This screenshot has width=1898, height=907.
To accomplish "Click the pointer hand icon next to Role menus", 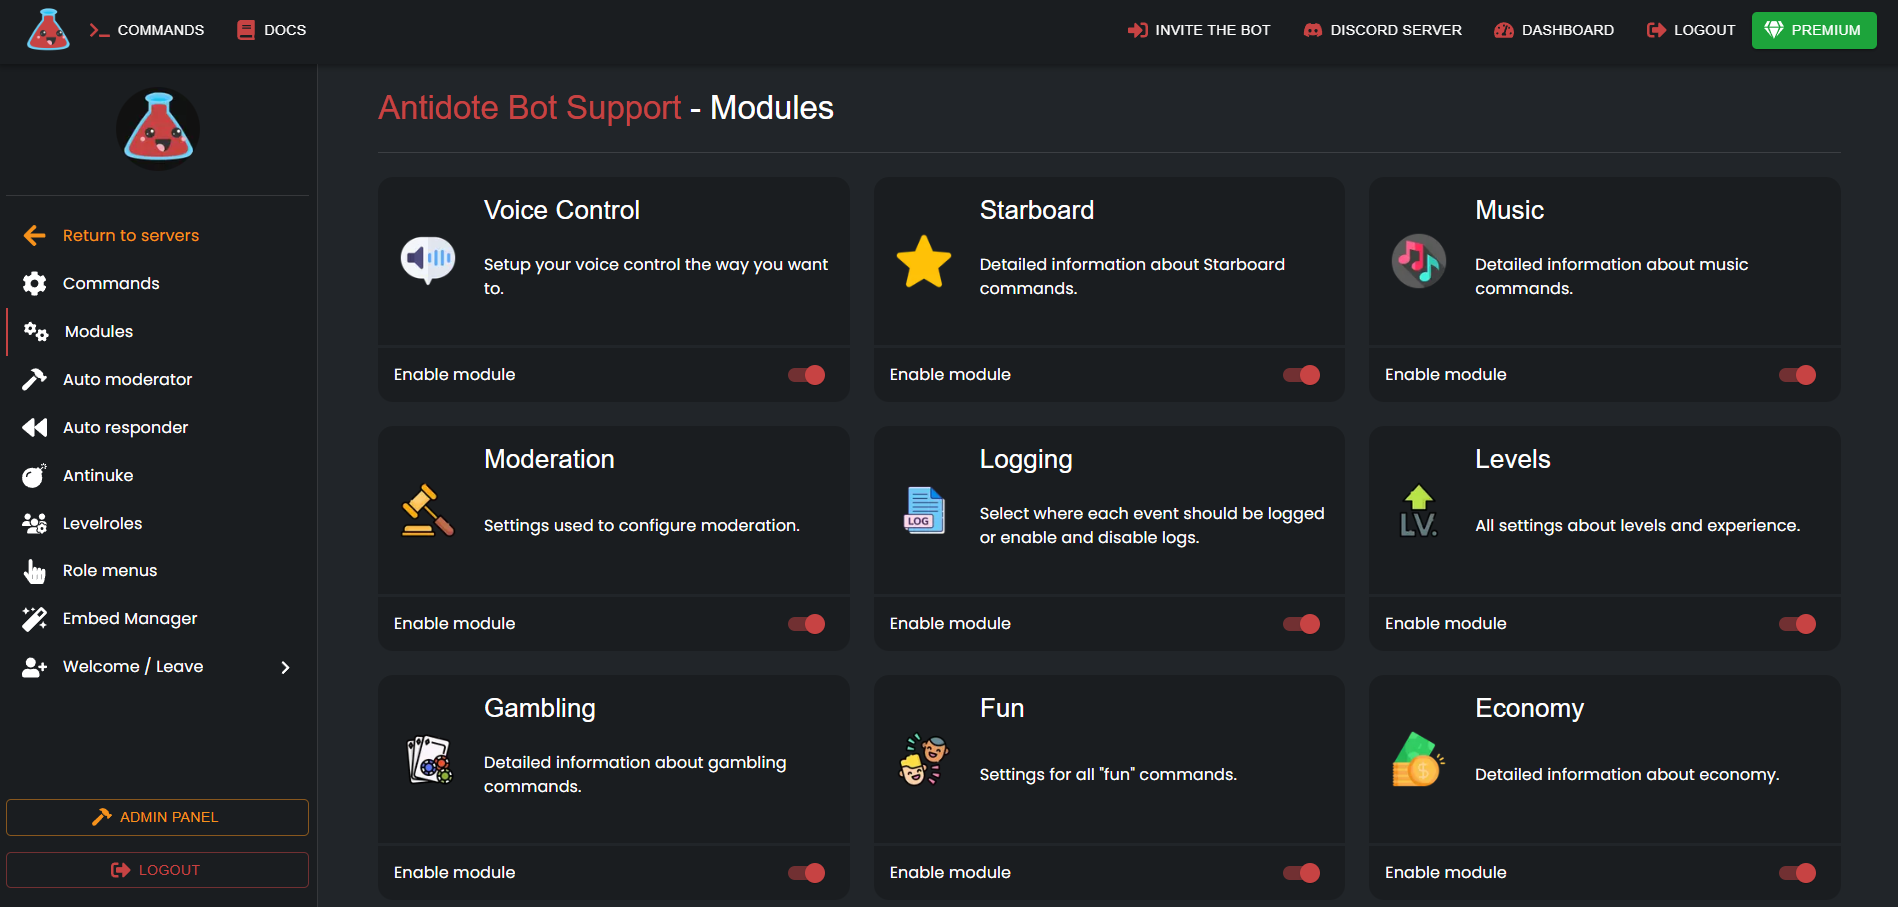I will tap(35, 571).
